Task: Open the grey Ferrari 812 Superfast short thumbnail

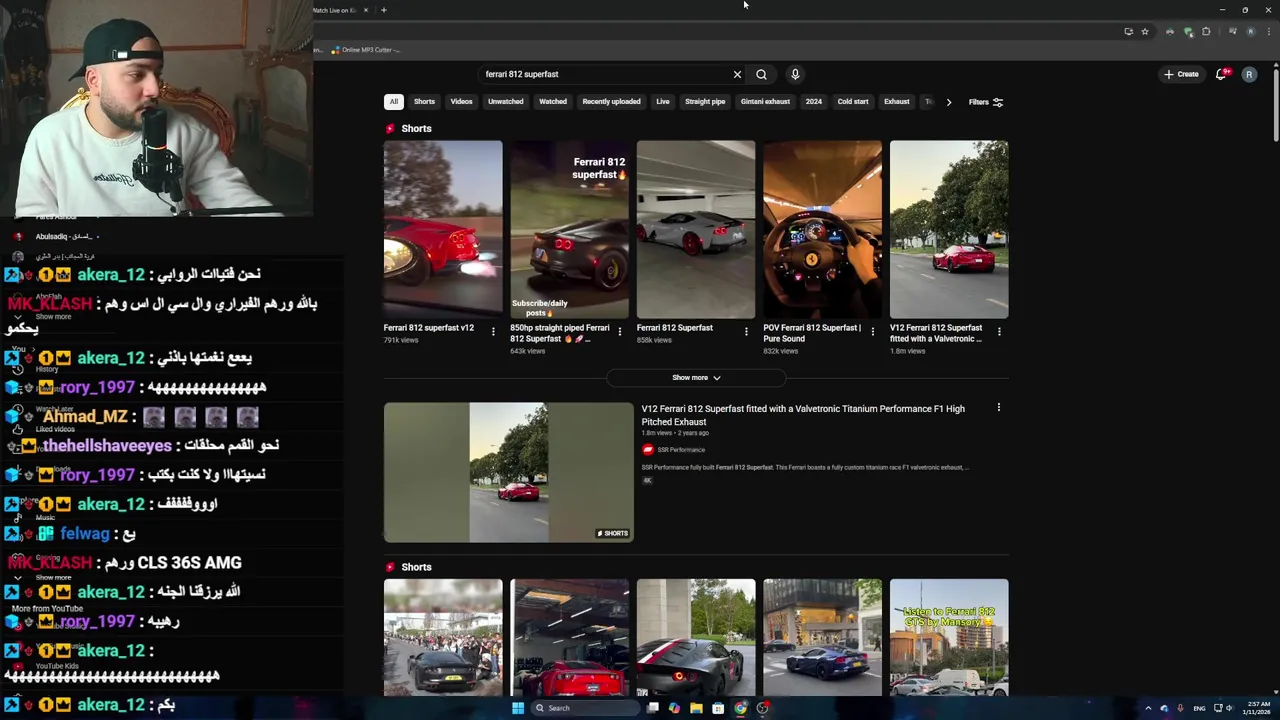Action: (x=696, y=229)
